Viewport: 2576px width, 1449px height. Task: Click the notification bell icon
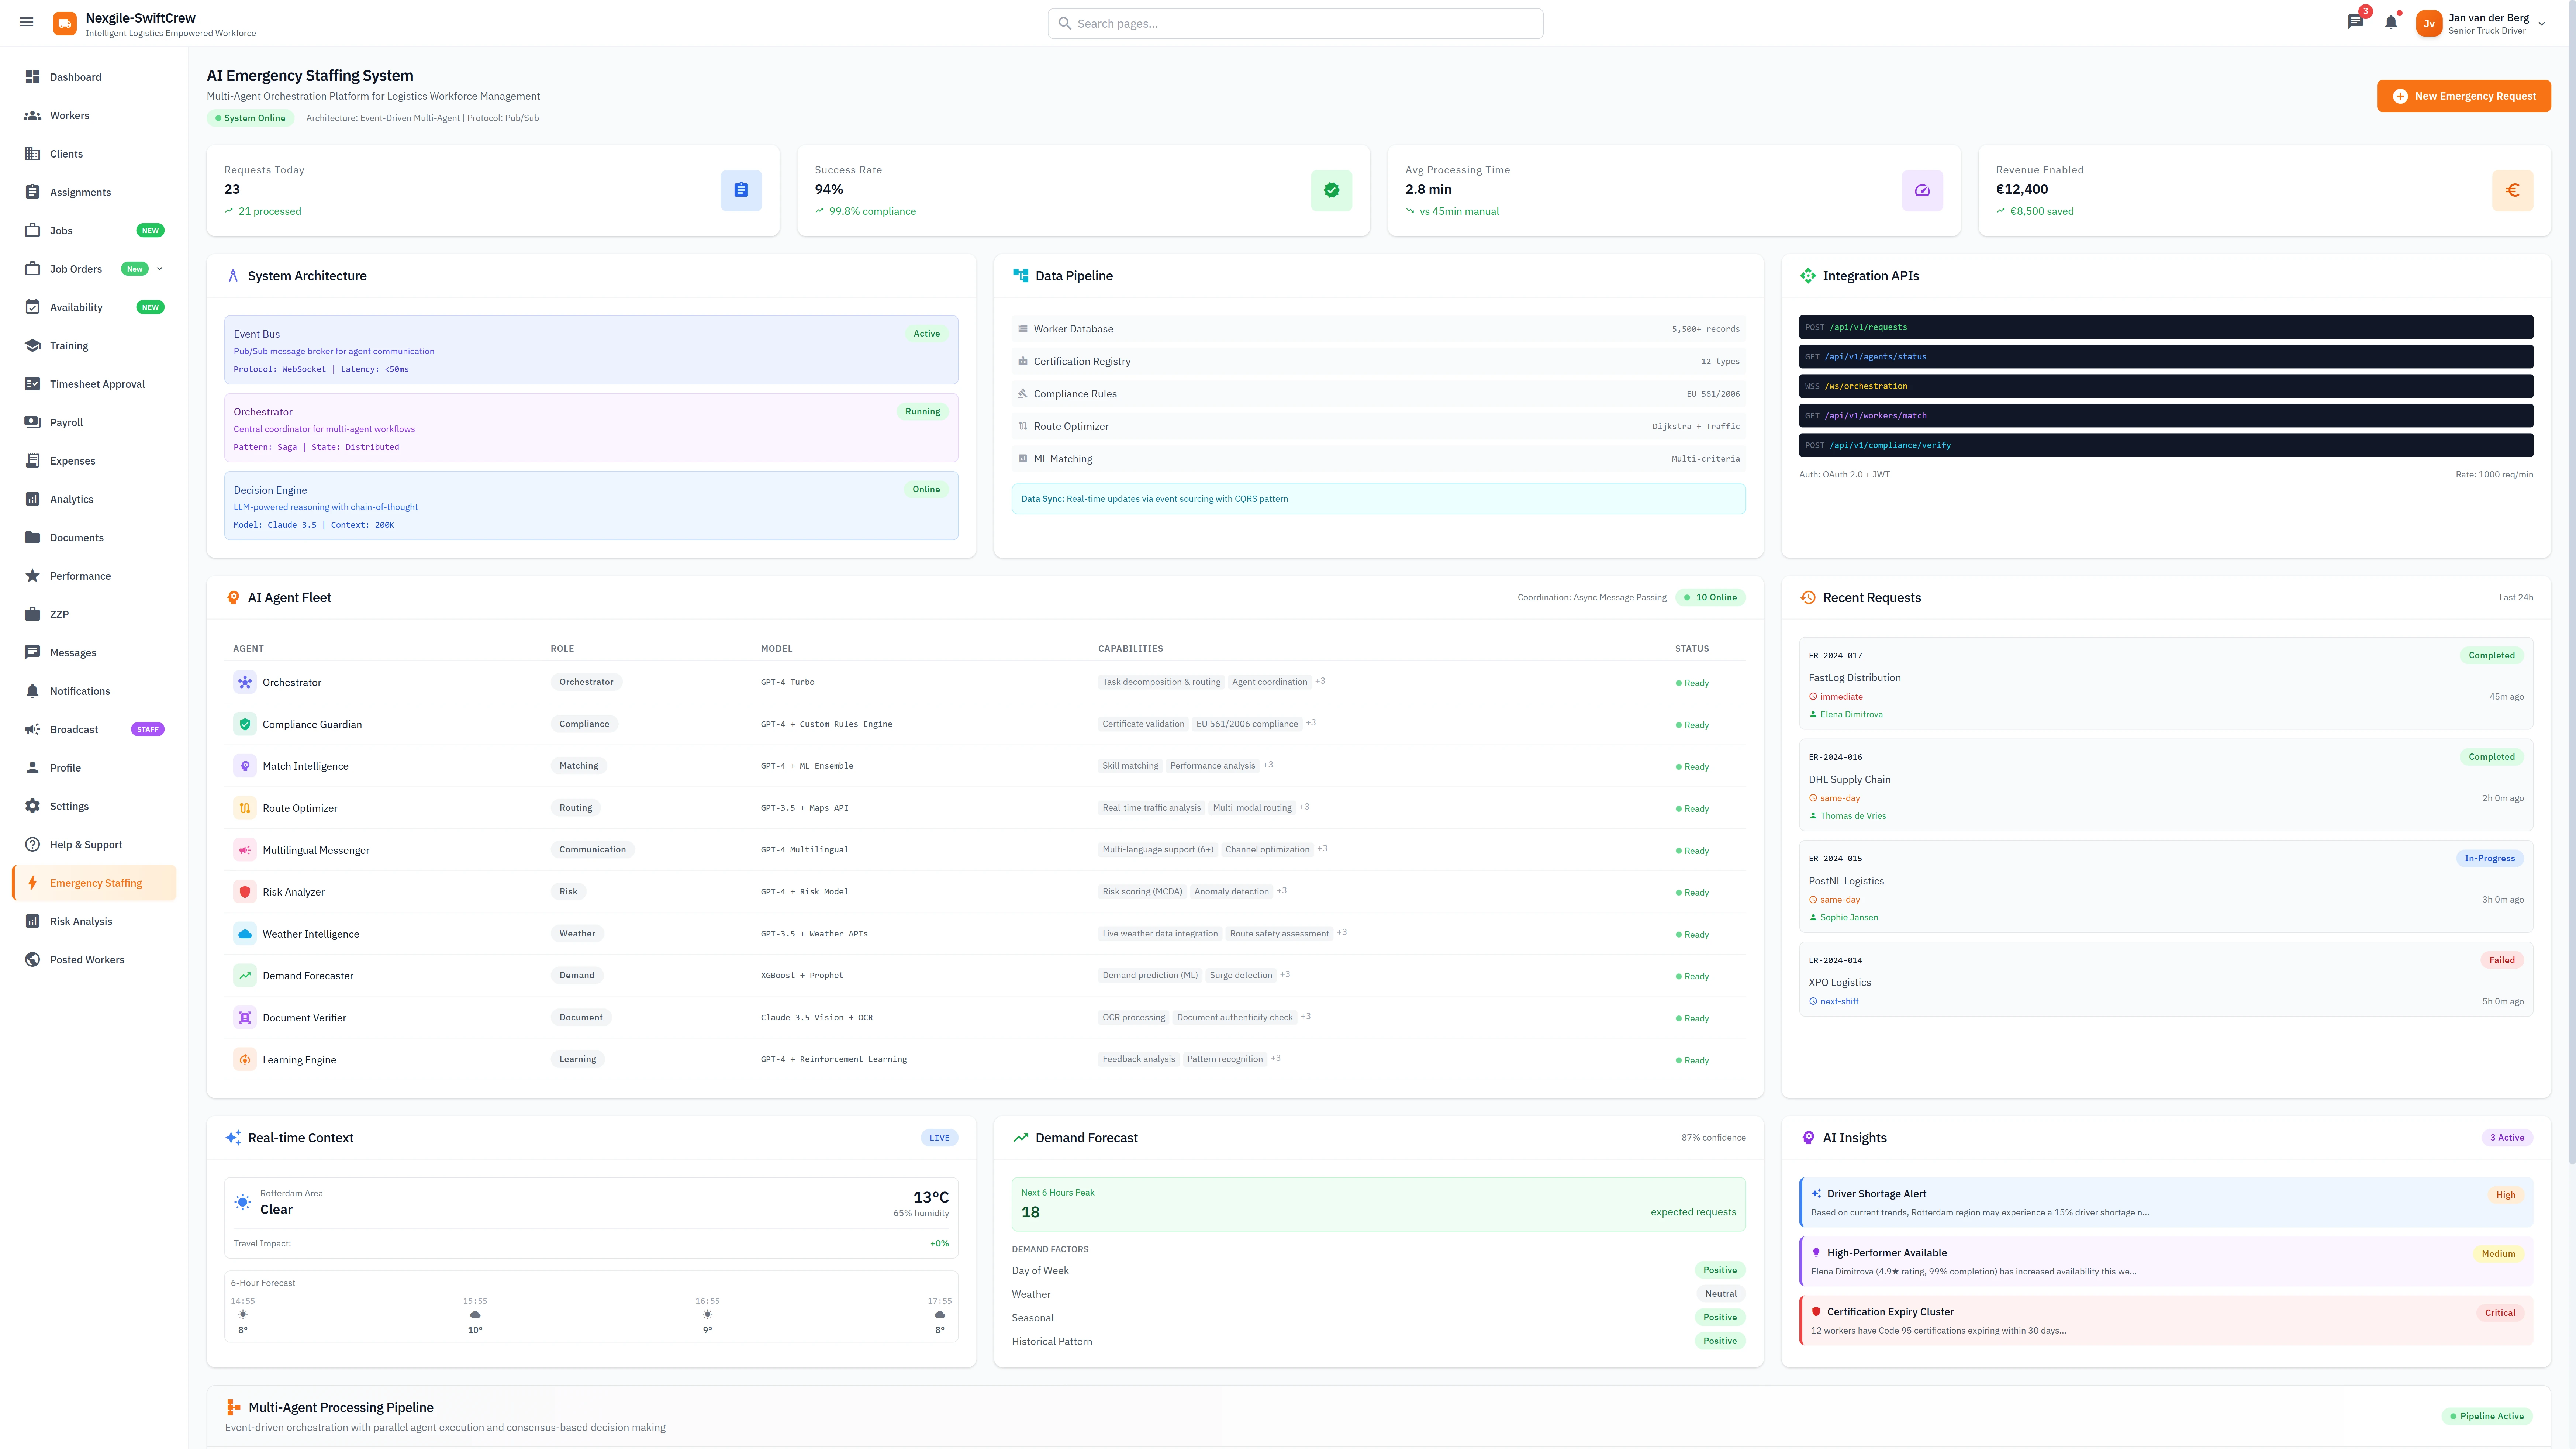pyautogui.click(x=2391, y=22)
